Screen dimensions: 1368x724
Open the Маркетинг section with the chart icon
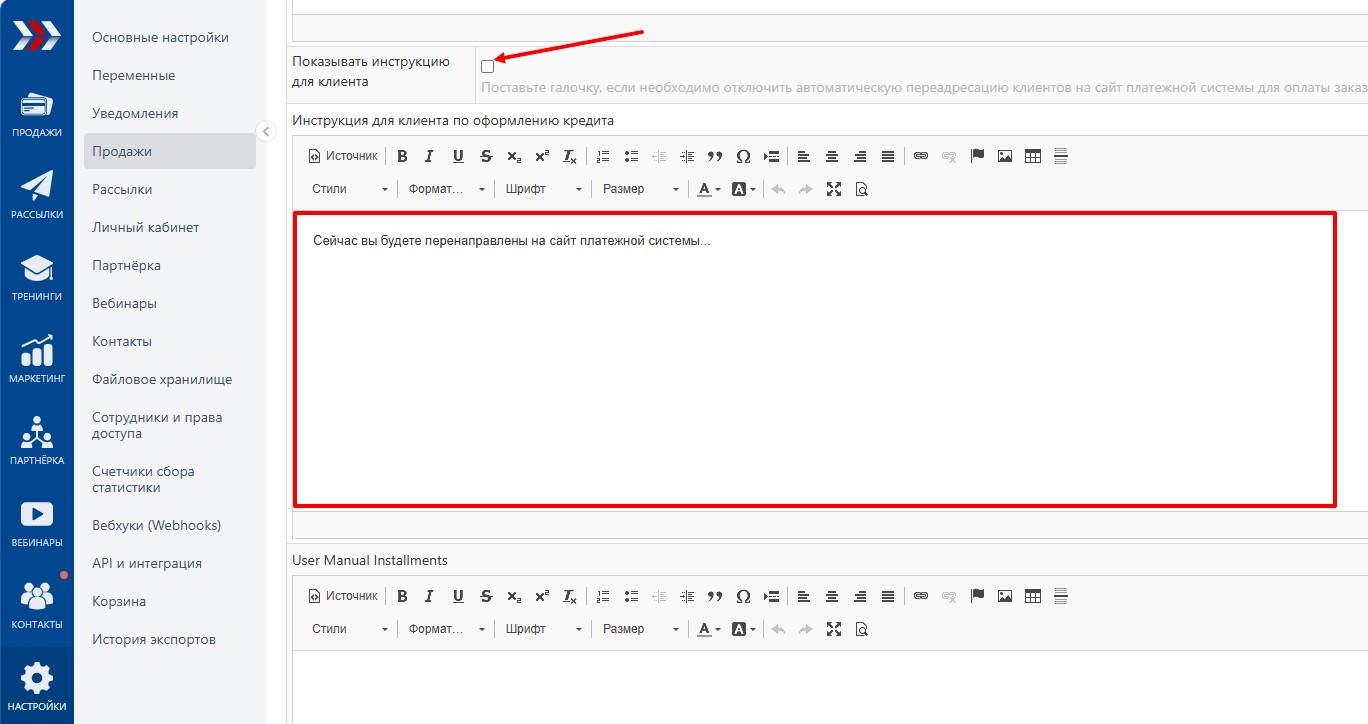(x=37, y=360)
